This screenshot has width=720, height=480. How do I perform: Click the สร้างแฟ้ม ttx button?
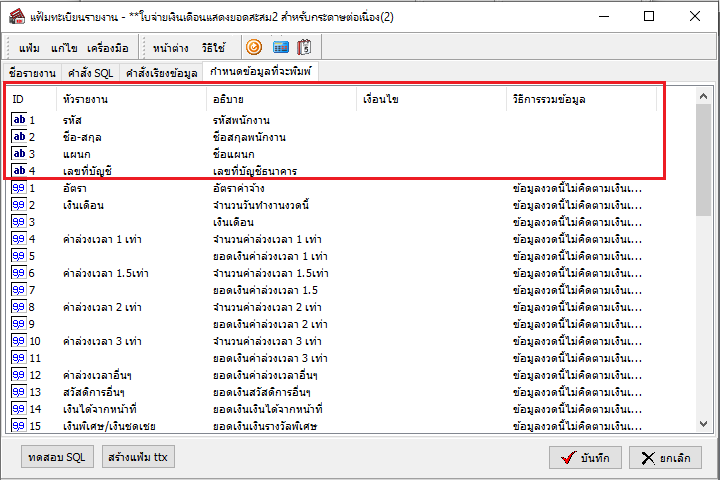(x=138, y=457)
